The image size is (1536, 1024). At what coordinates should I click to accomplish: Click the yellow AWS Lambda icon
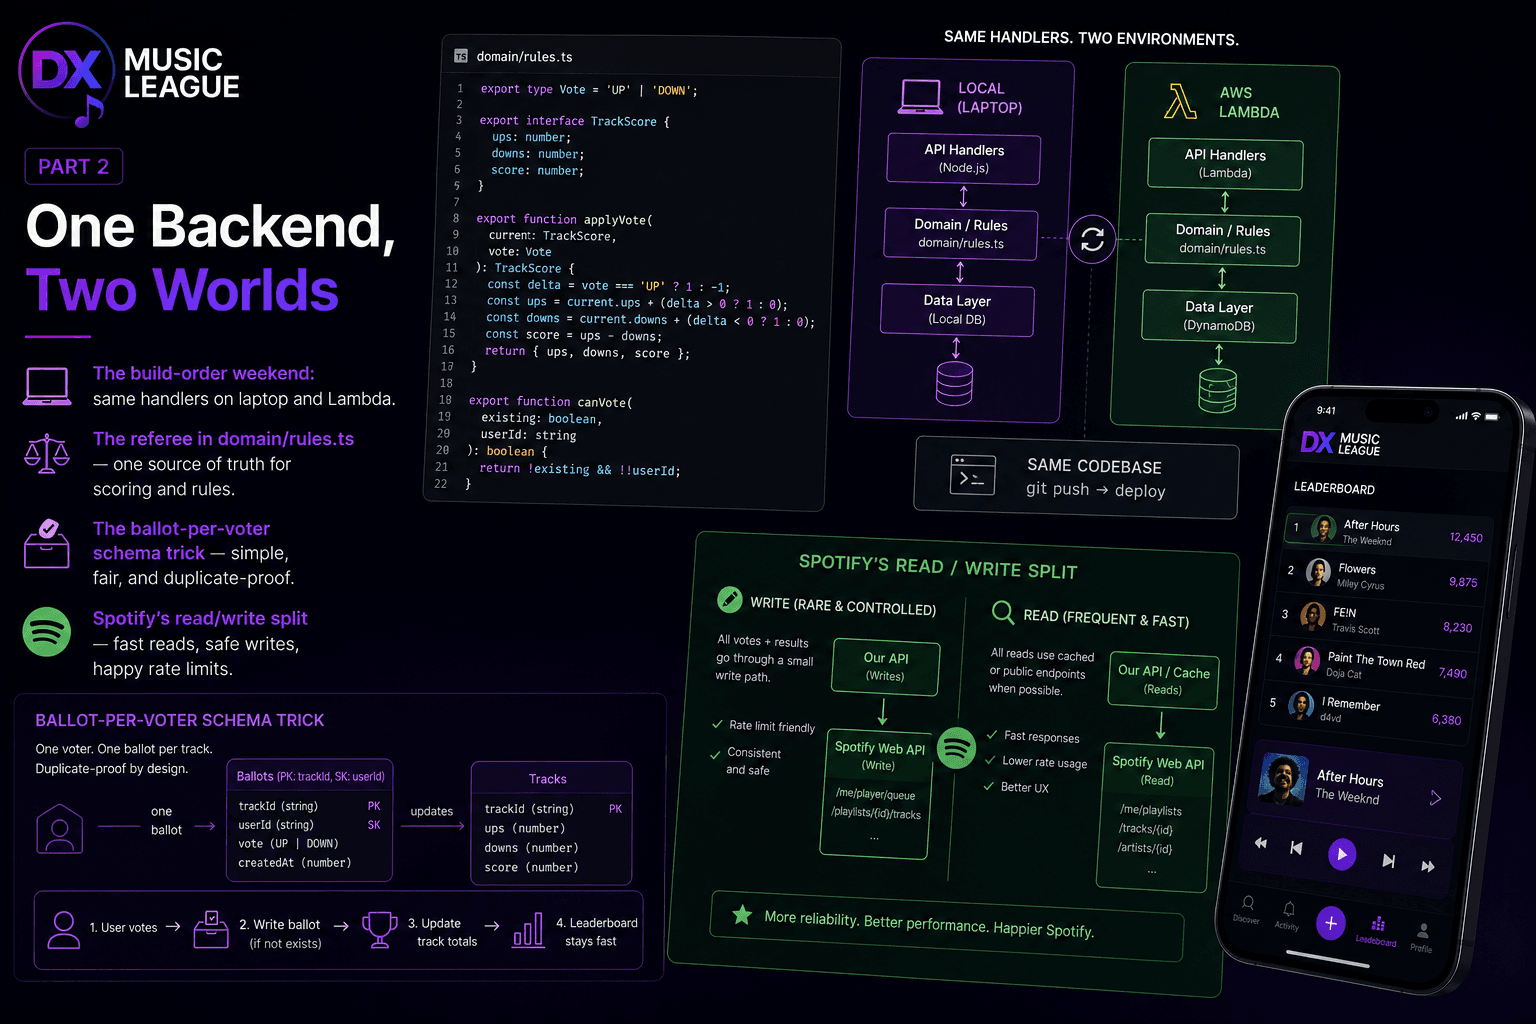pyautogui.click(x=1181, y=102)
